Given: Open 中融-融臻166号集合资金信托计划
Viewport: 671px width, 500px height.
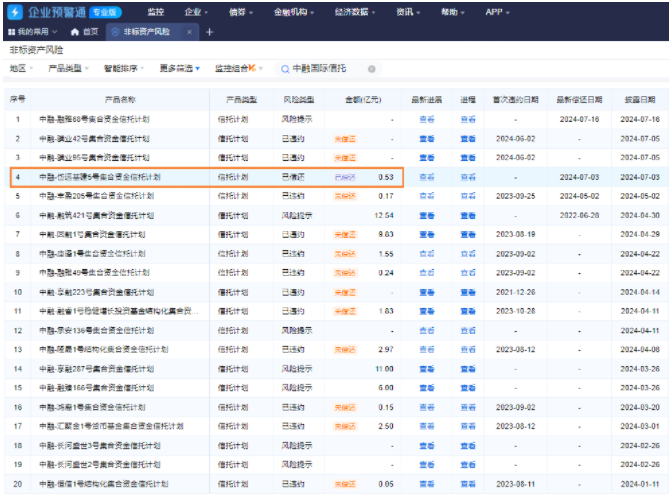Looking at the screenshot, I should coord(96,388).
